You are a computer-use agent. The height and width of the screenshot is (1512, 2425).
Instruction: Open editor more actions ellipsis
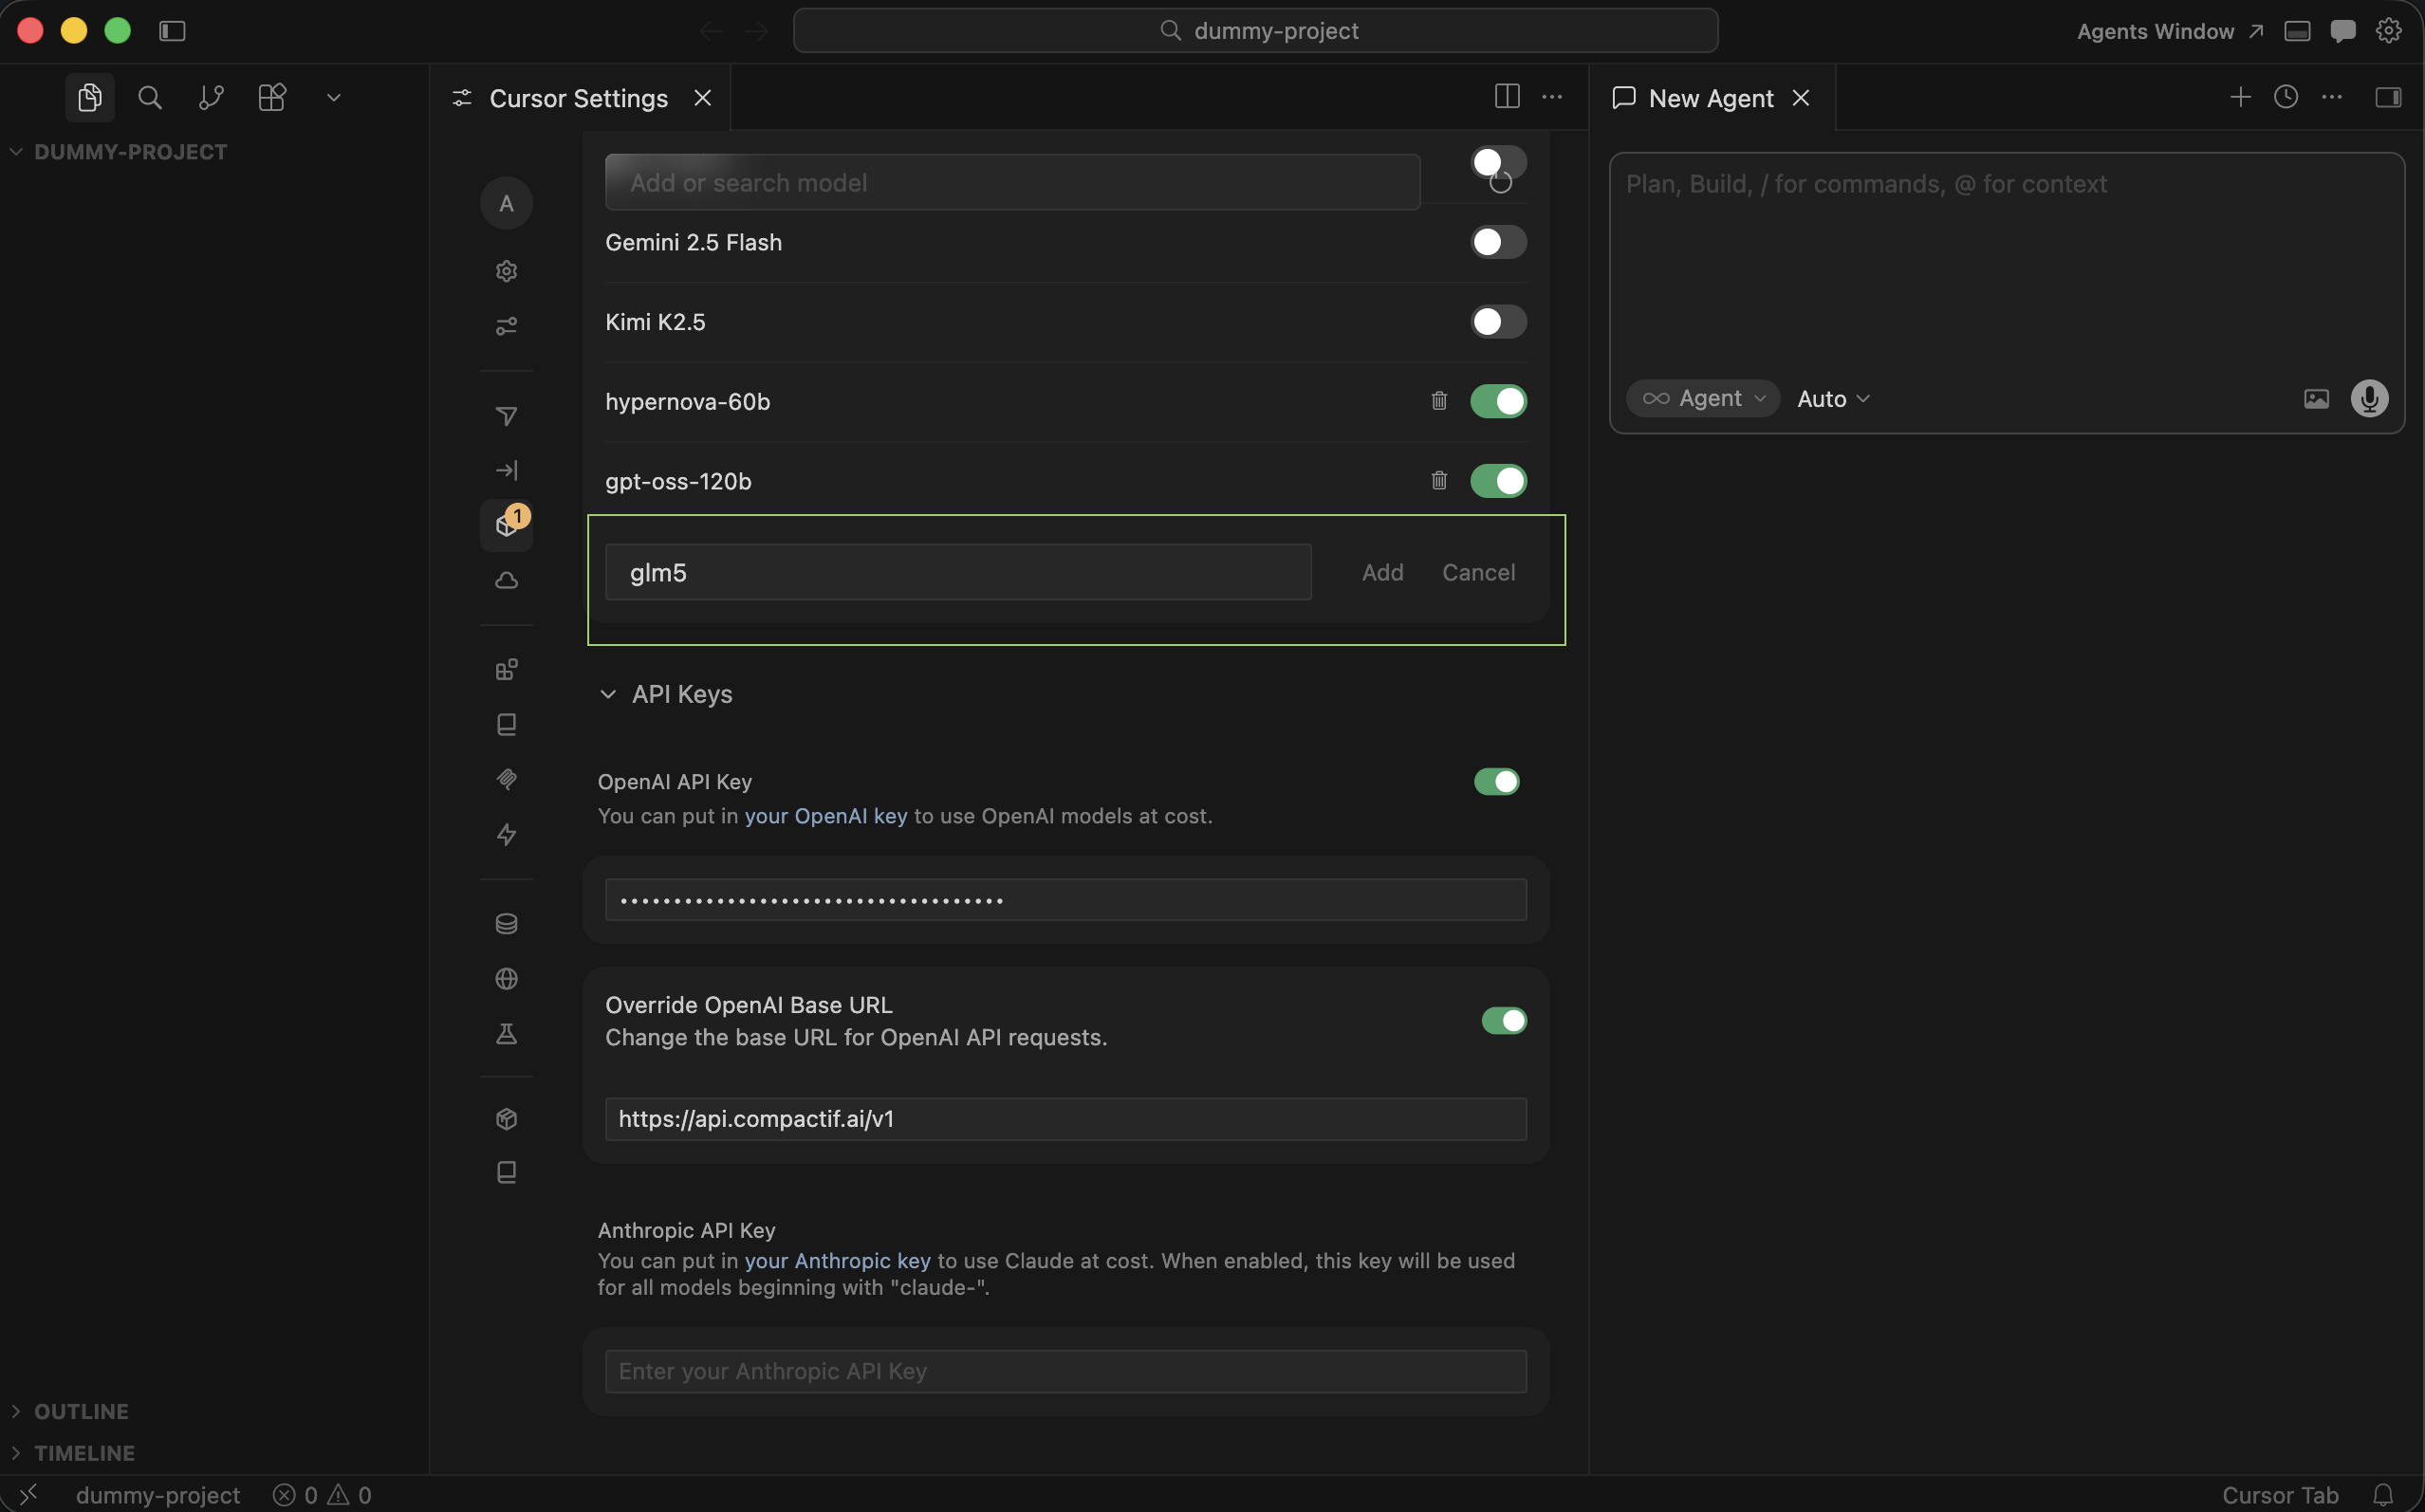[1552, 97]
